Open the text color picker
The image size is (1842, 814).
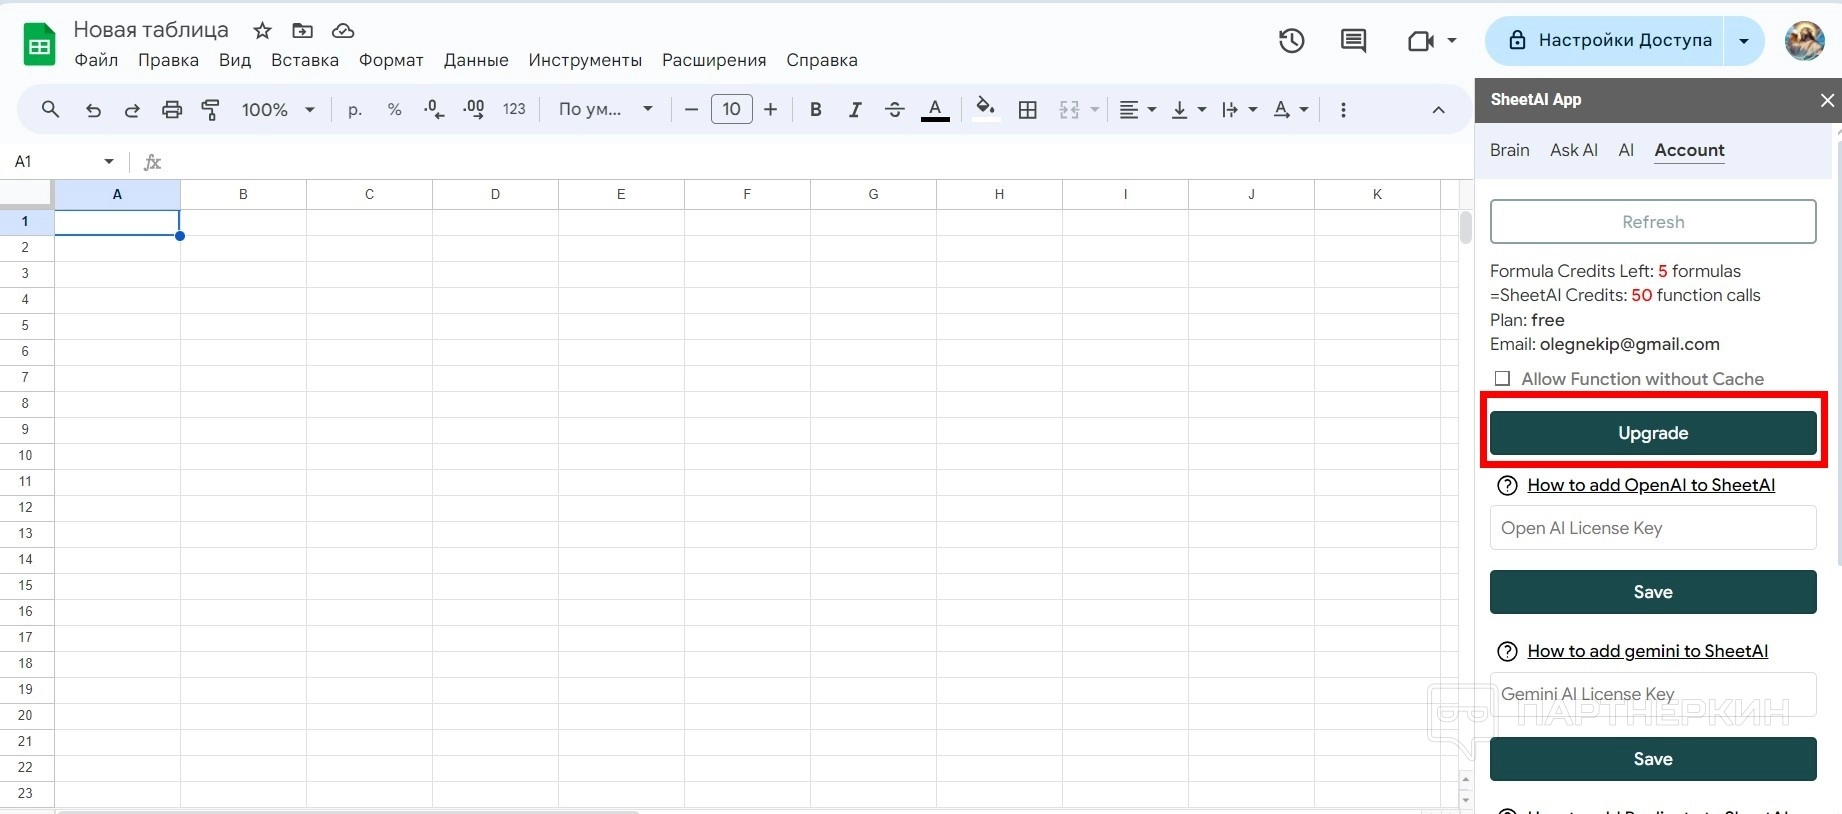point(935,110)
